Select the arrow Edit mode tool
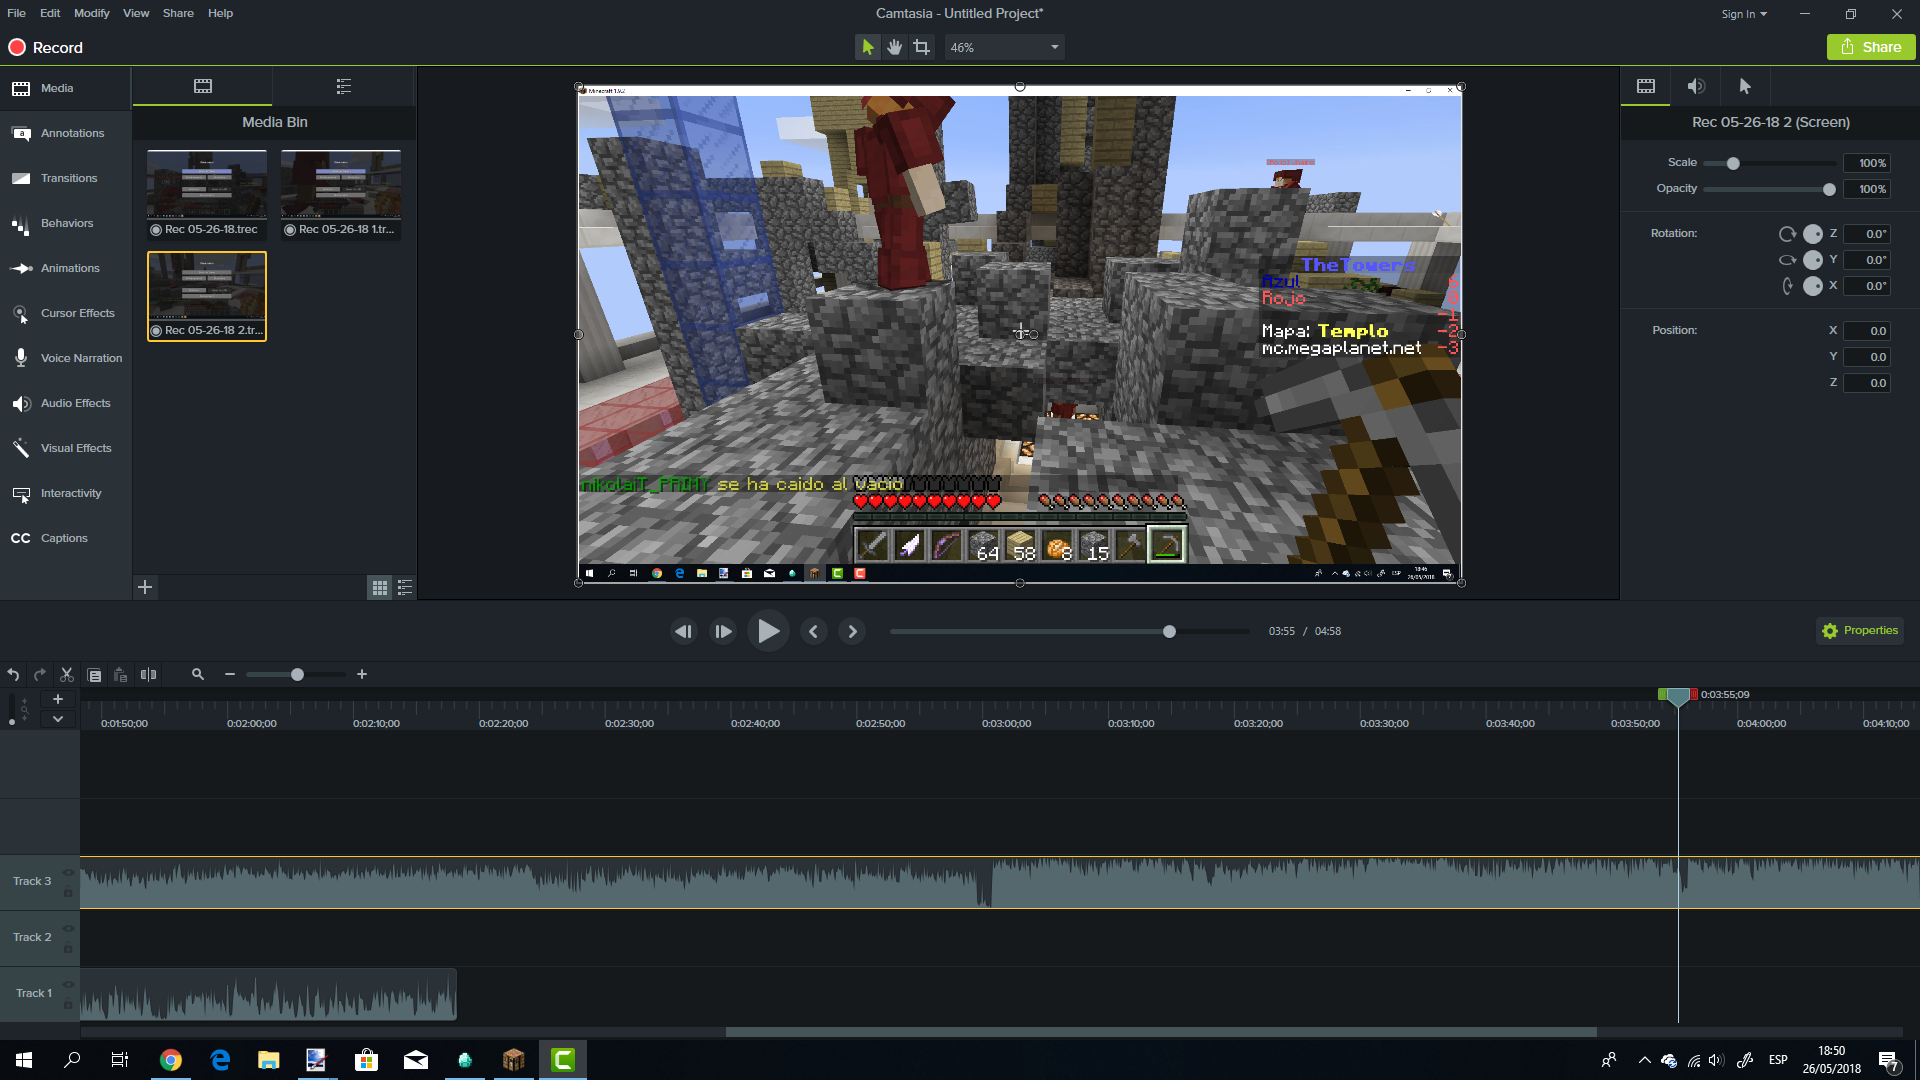This screenshot has width=1920, height=1080. point(868,47)
